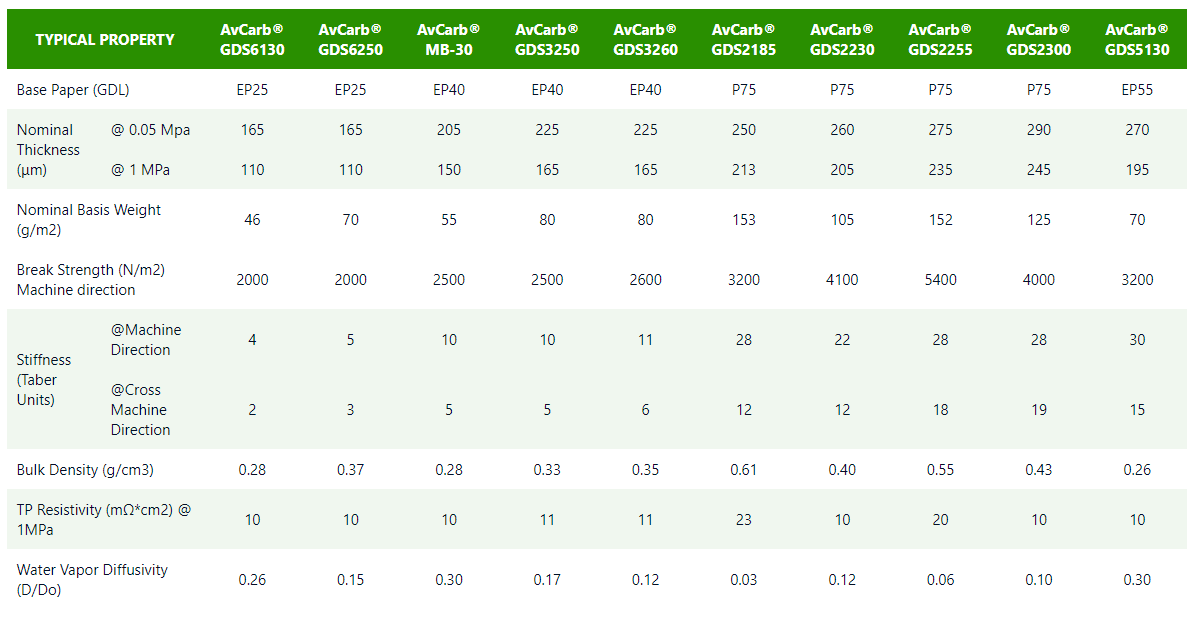1195x620 pixels.
Task: Click the AvCarb MB-30 column header
Action: click(x=448, y=40)
